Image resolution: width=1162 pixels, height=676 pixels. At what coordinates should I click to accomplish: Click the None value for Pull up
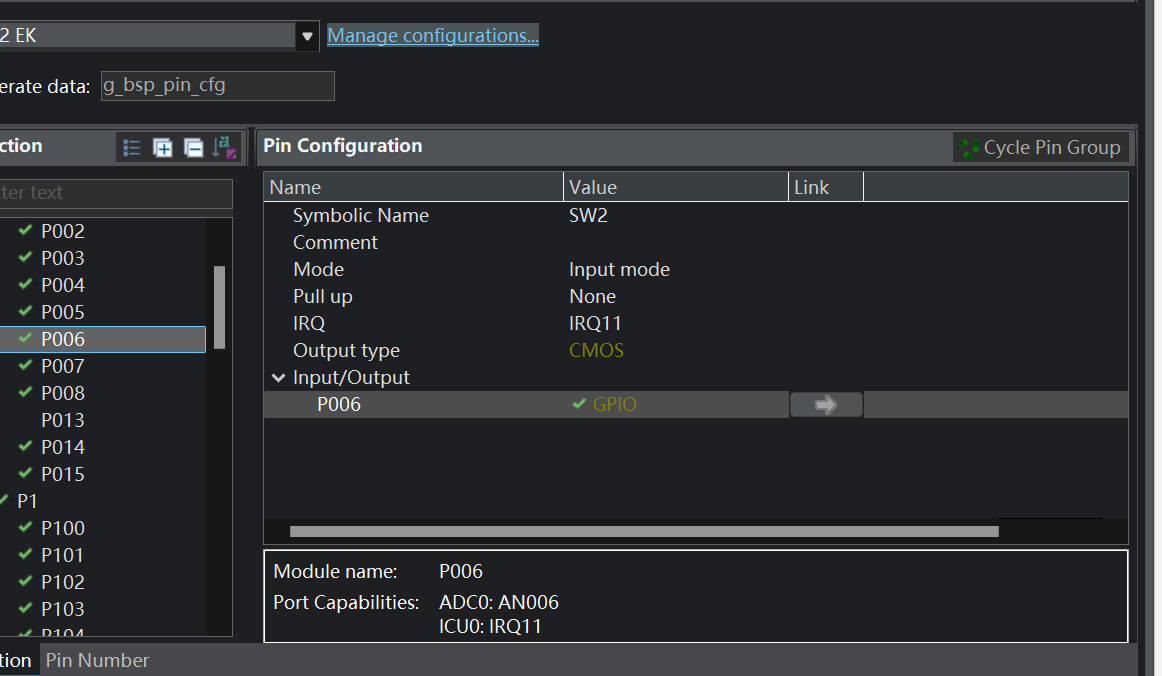click(593, 296)
